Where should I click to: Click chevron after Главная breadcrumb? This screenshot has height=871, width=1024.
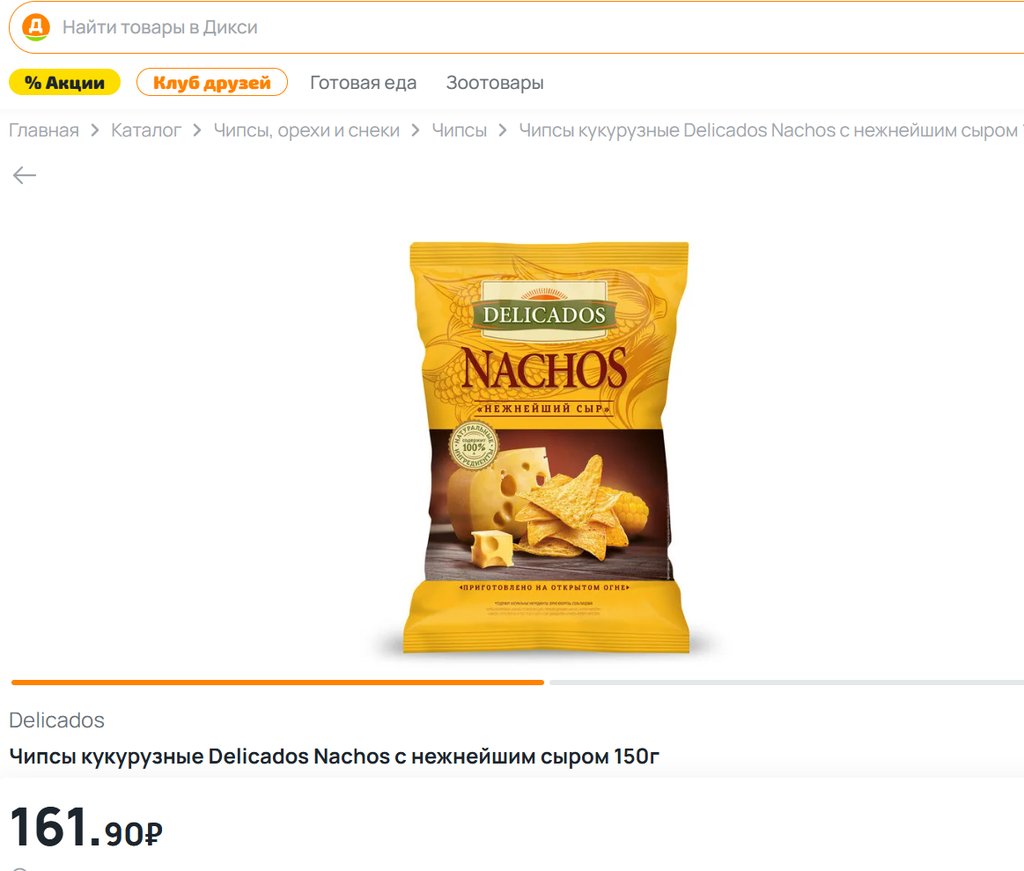click(95, 131)
